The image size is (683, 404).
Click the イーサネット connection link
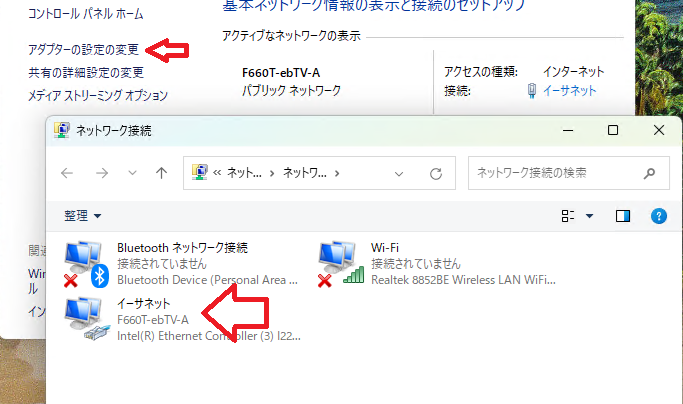pos(570,90)
